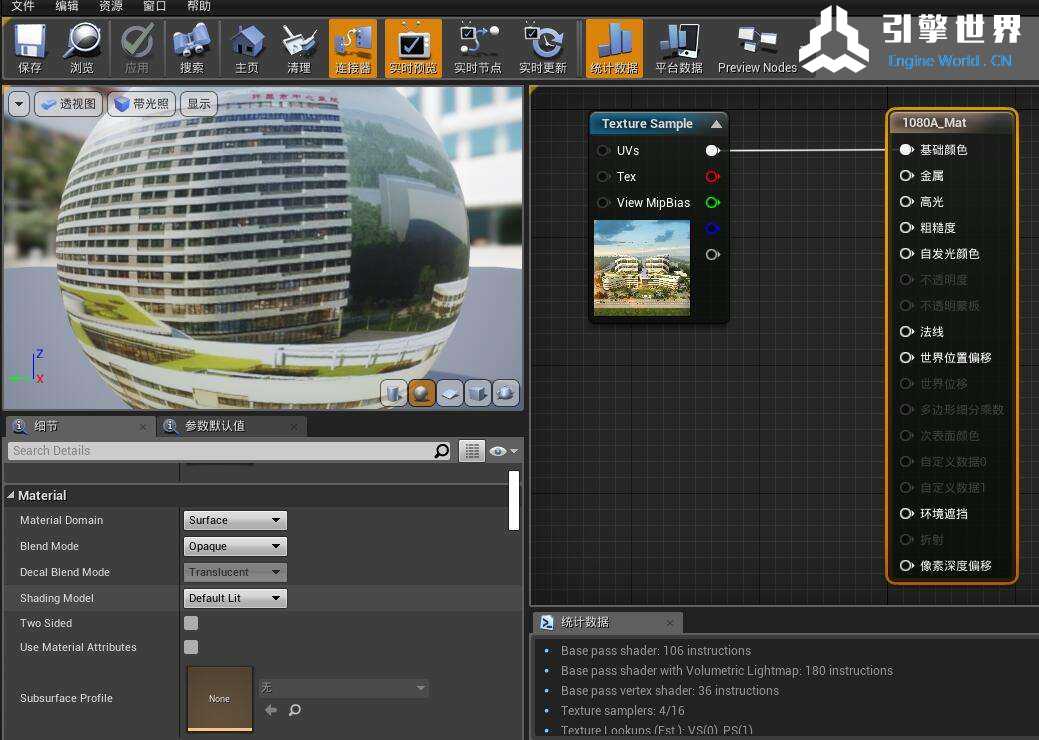
Task: Open the property matrix grid view icon
Action: point(472,450)
